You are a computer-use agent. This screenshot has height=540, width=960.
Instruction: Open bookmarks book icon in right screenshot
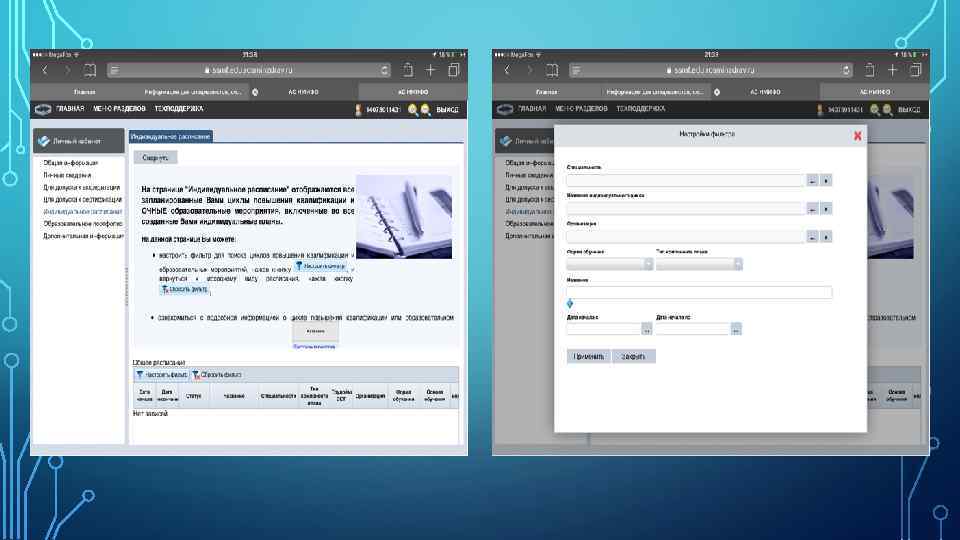pyautogui.click(x=552, y=70)
